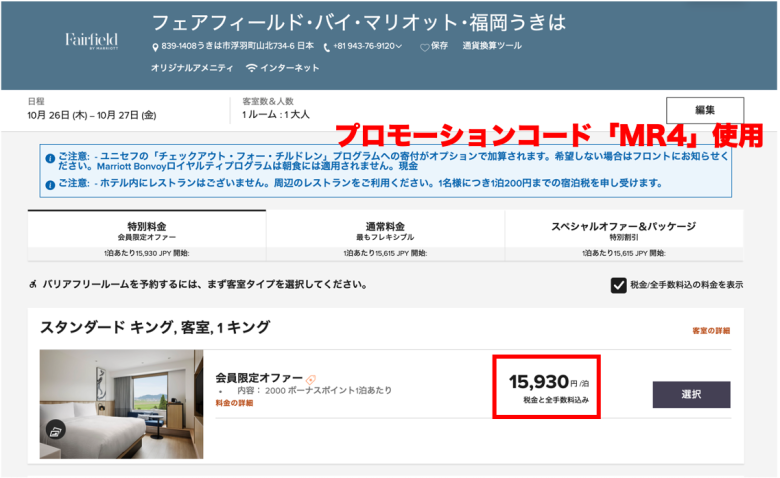Click the オリジナルアメニティ link
This screenshot has height=478, width=780.
[192, 68]
